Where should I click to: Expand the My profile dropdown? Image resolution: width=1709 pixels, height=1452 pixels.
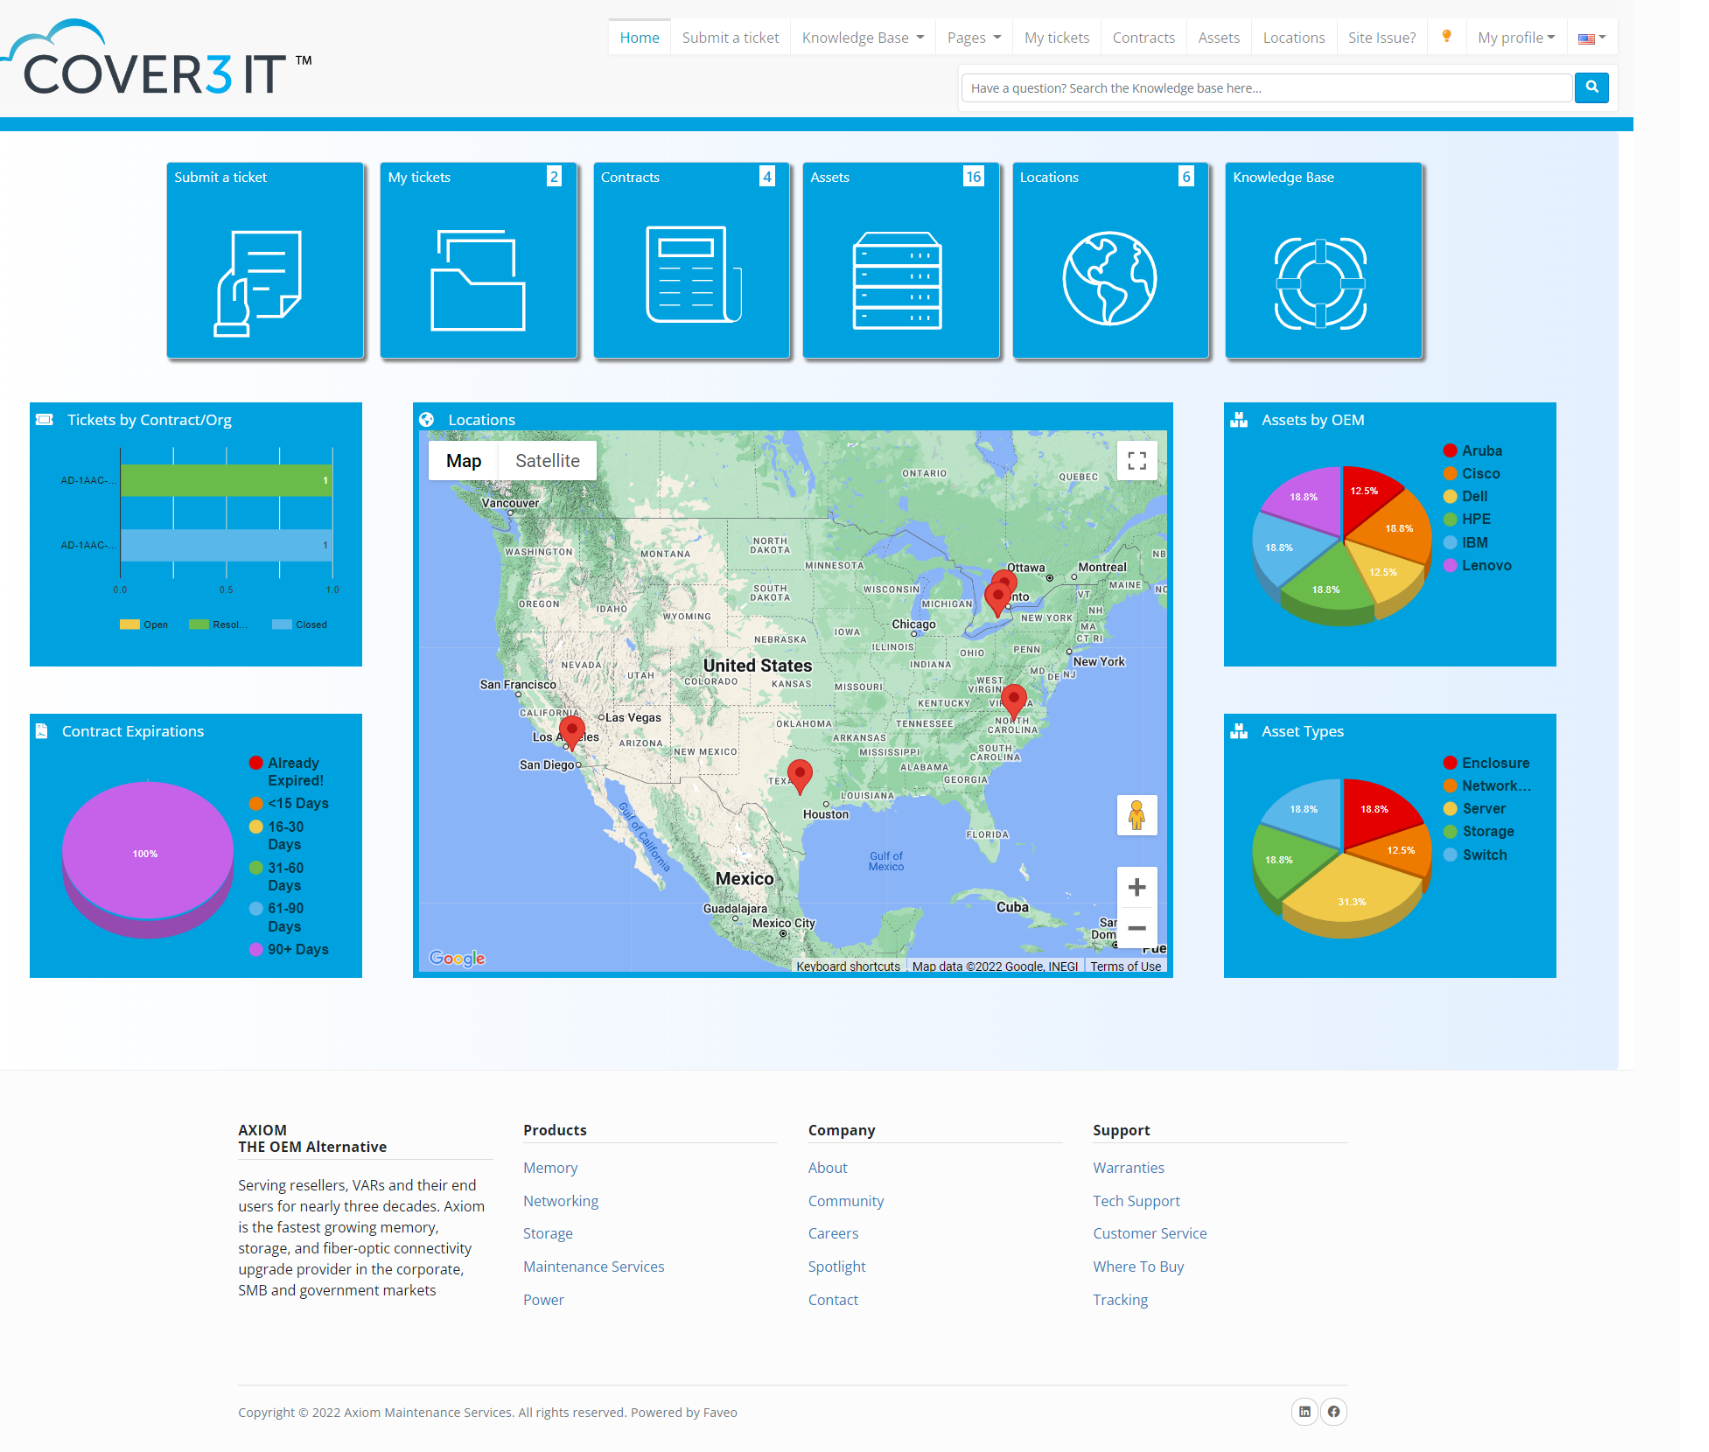[1514, 37]
